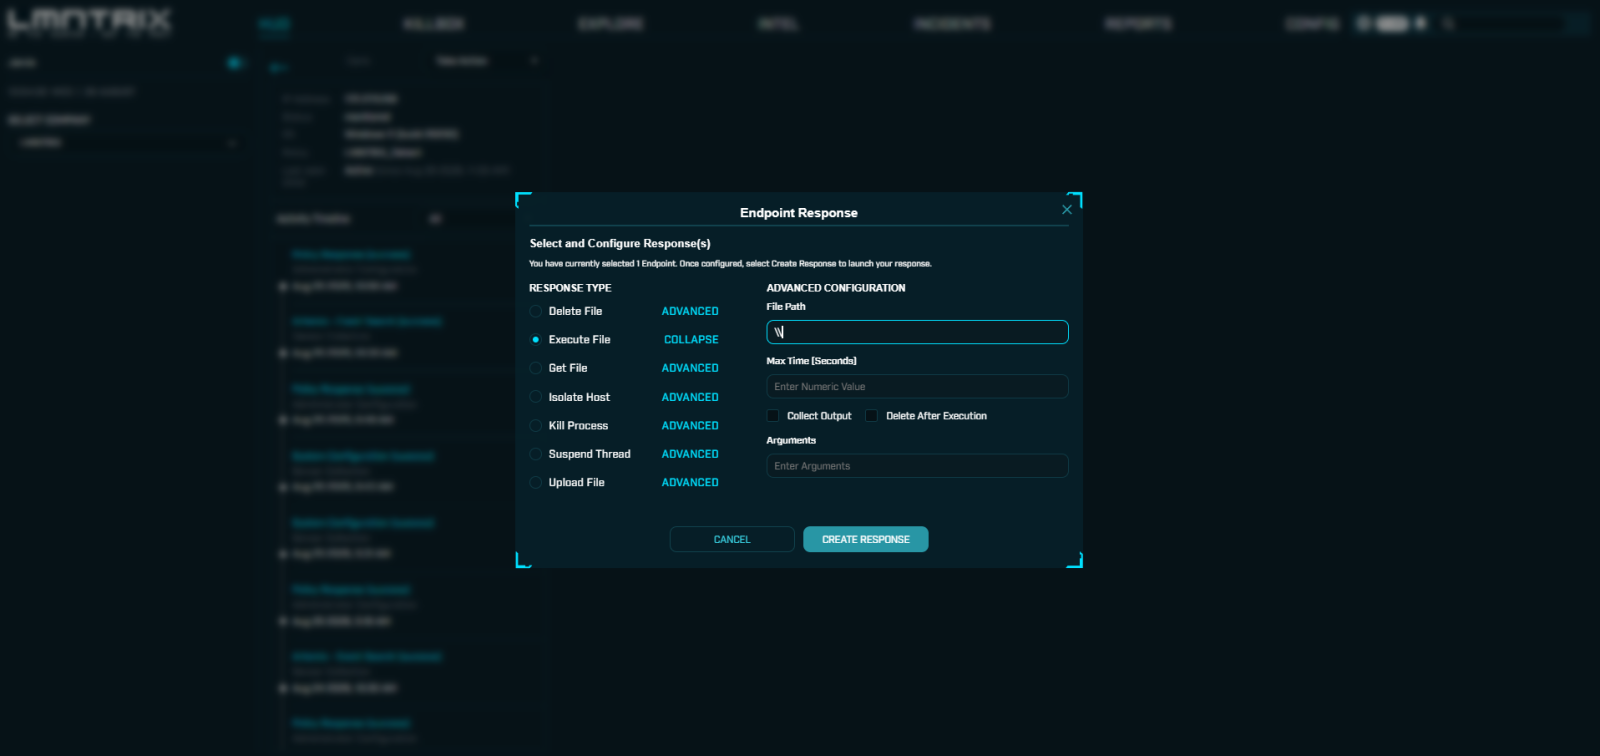Expand Advanced options for Delete File

690,311
